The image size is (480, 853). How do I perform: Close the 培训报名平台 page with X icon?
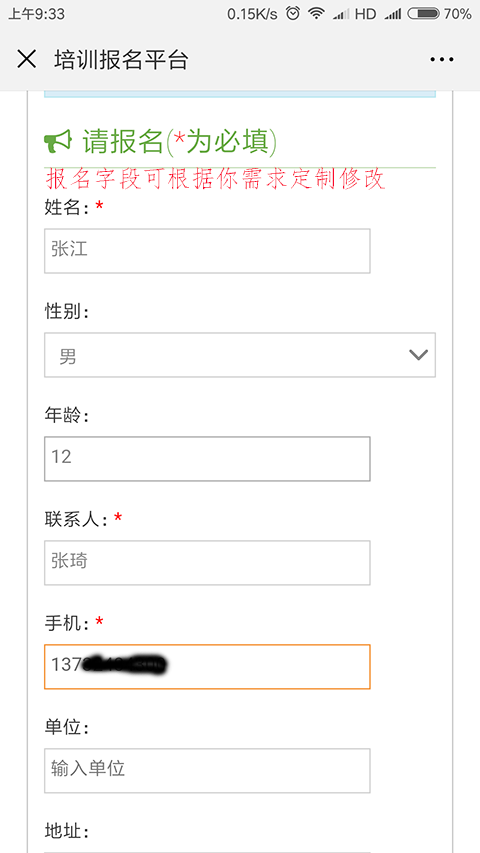pyautogui.click(x=27, y=59)
